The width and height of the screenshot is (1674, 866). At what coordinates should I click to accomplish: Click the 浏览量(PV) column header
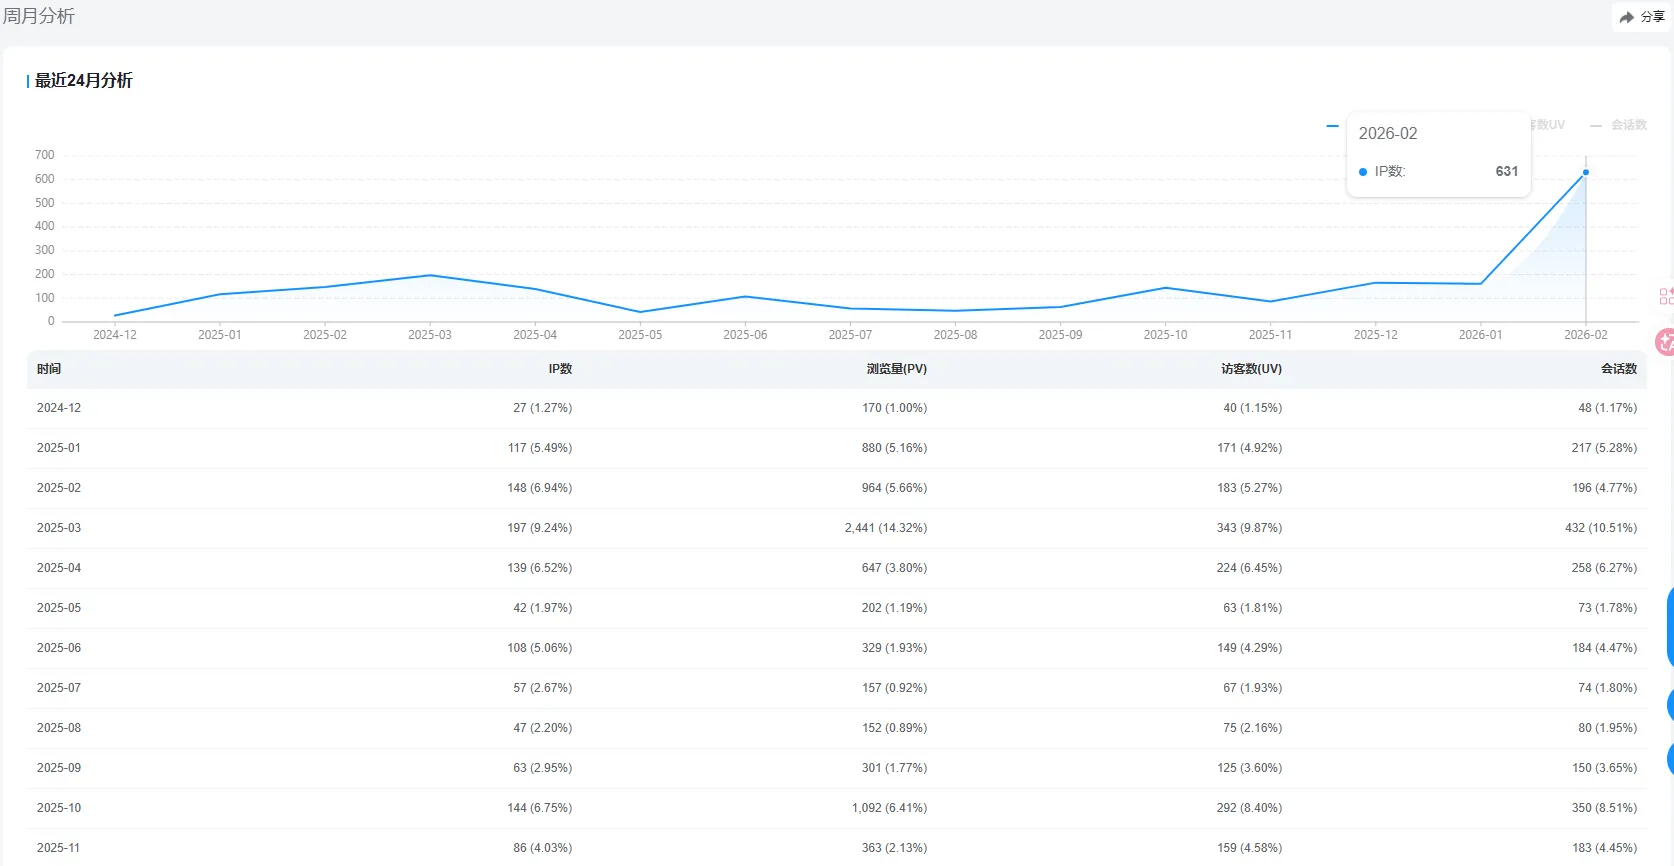(x=896, y=369)
